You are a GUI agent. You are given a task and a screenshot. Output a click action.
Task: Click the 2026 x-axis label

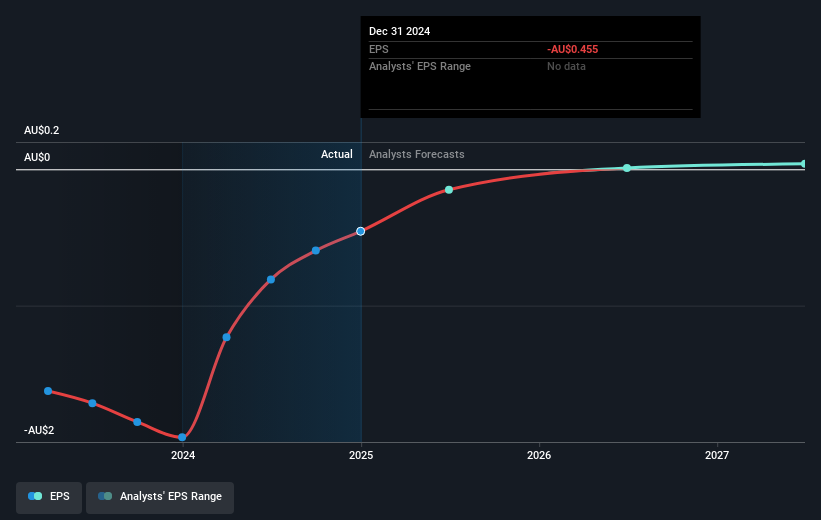pos(539,455)
